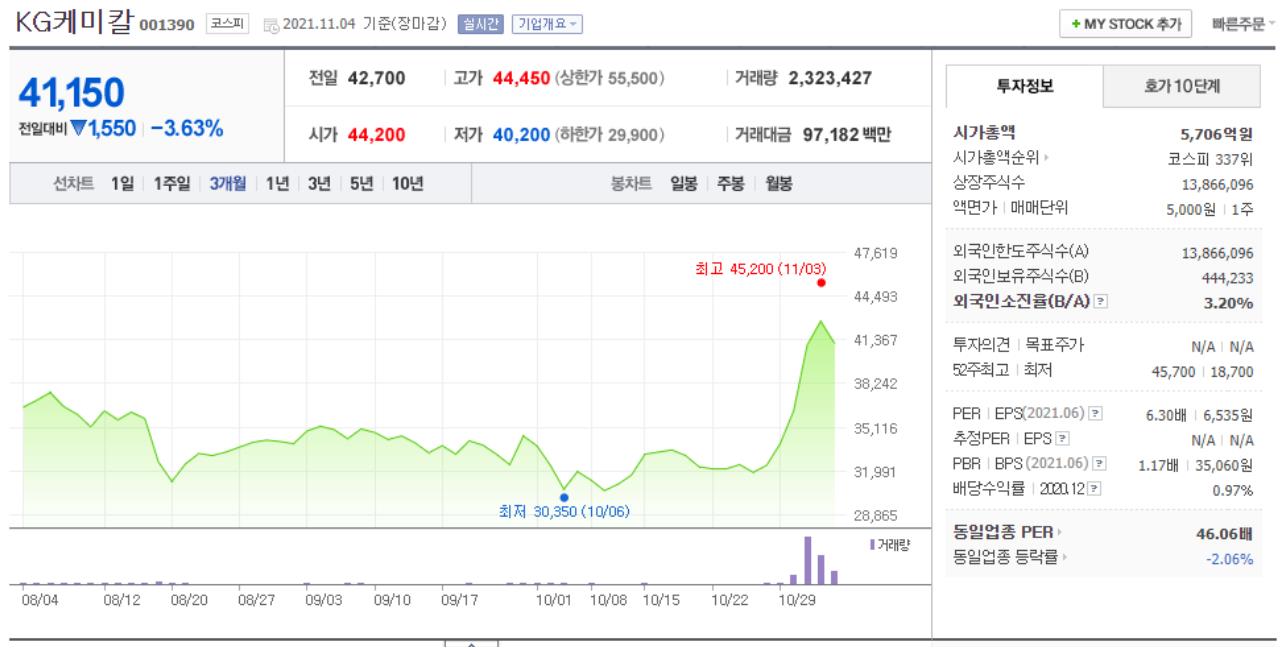Screen dimensions: 1284x648
Task: Click the 배당수익률 0.97% value
Action: coord(1233,490)
